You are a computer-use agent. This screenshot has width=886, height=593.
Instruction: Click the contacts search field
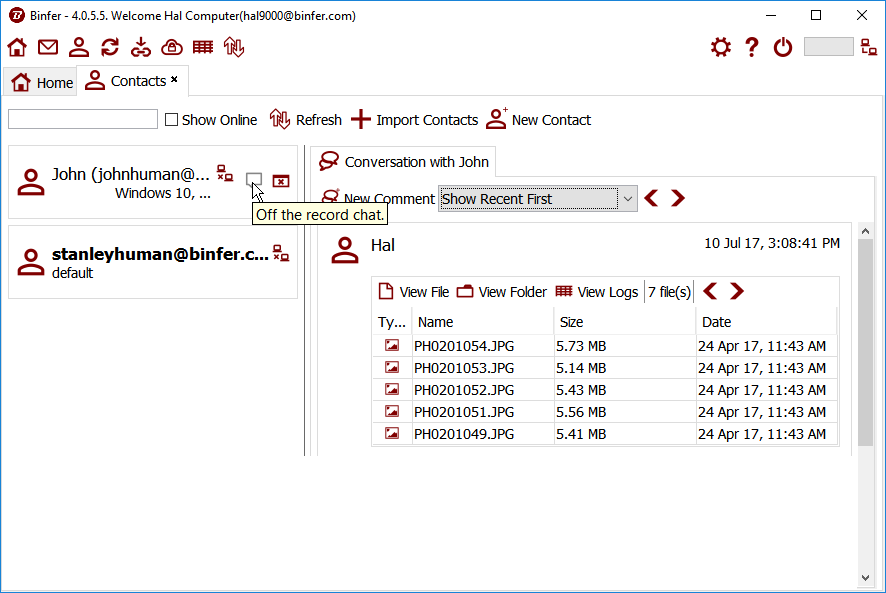pyautogui.click(x=83, y=119)
